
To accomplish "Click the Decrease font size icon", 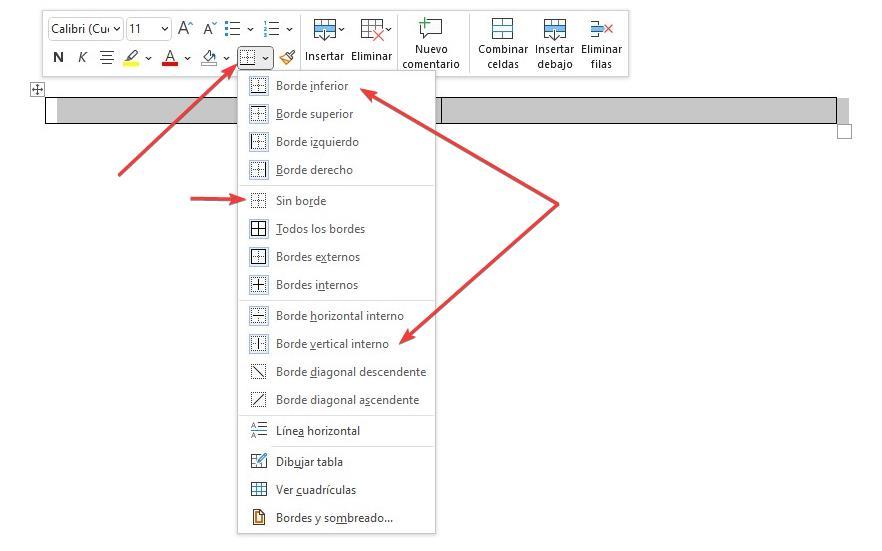I will (x=209, y=28).
